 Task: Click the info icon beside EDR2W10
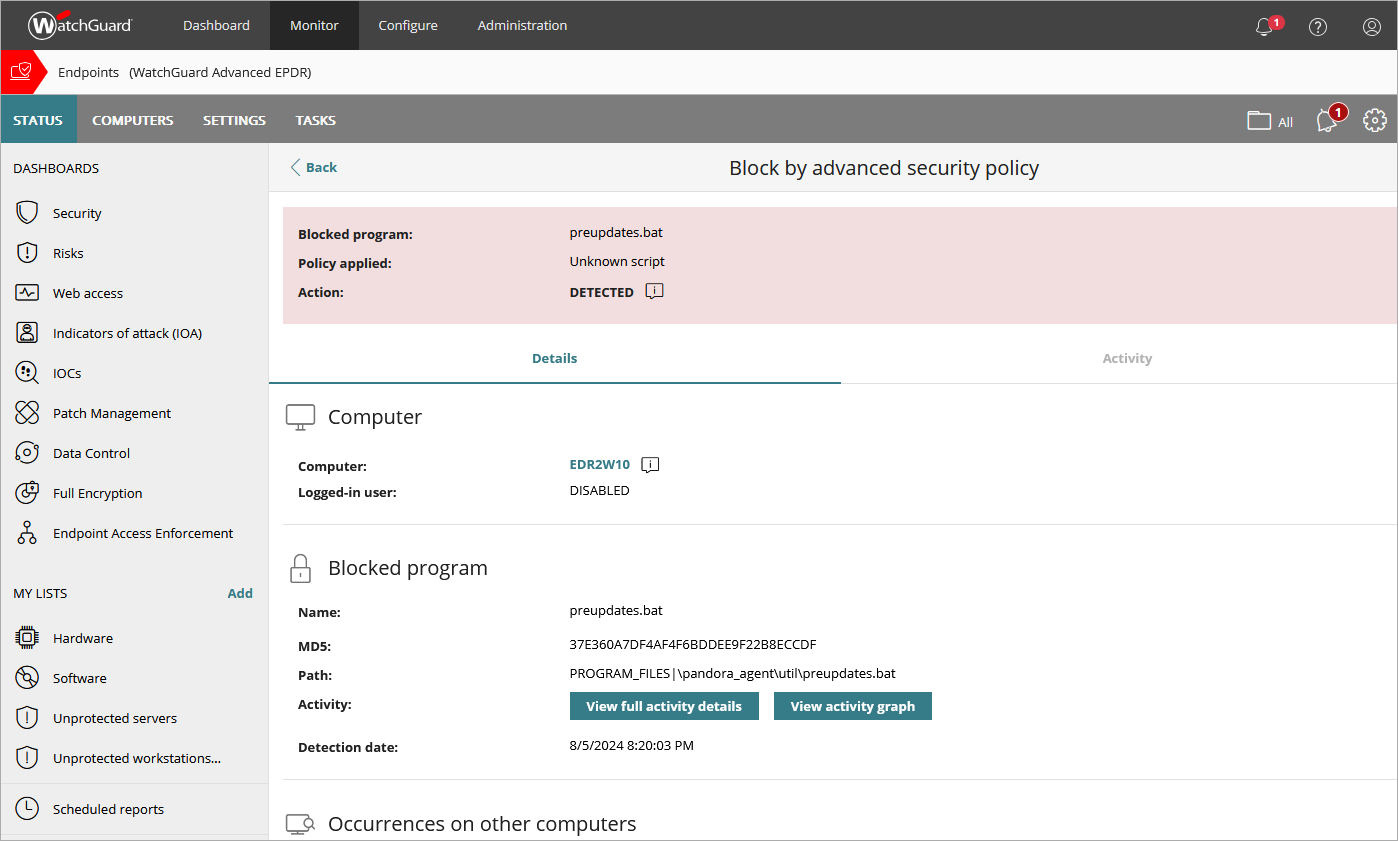click(x=650, y=465)
